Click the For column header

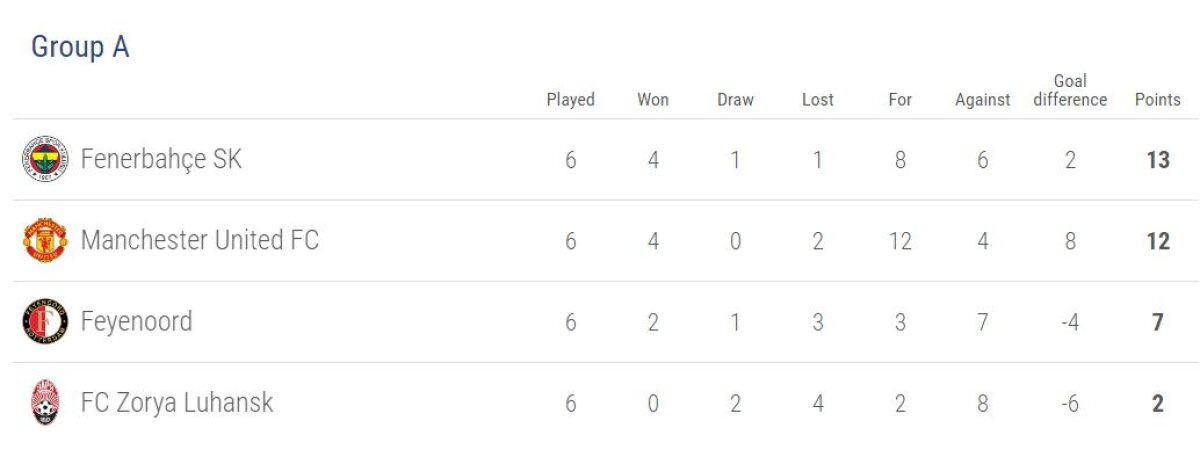tap(900, 99)
